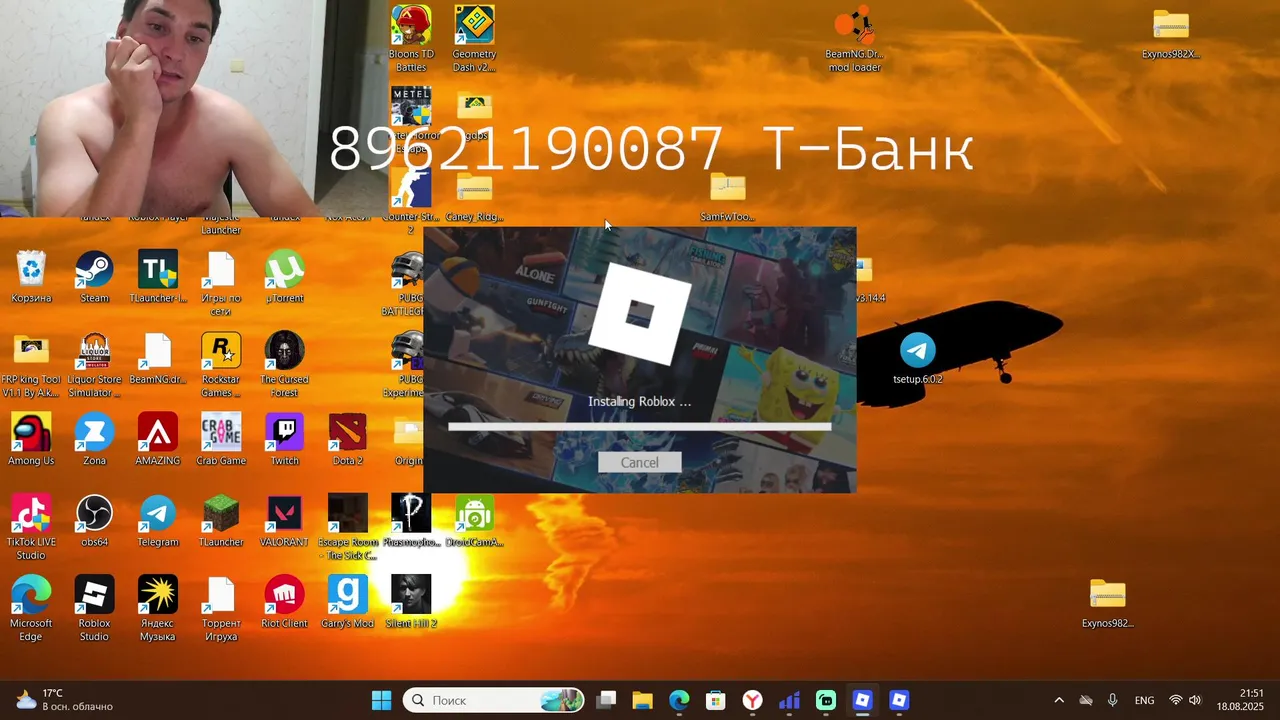Open File Explorer from taskbar
The width and height of the screenshot is (1280, 720).
pos(642,700)
